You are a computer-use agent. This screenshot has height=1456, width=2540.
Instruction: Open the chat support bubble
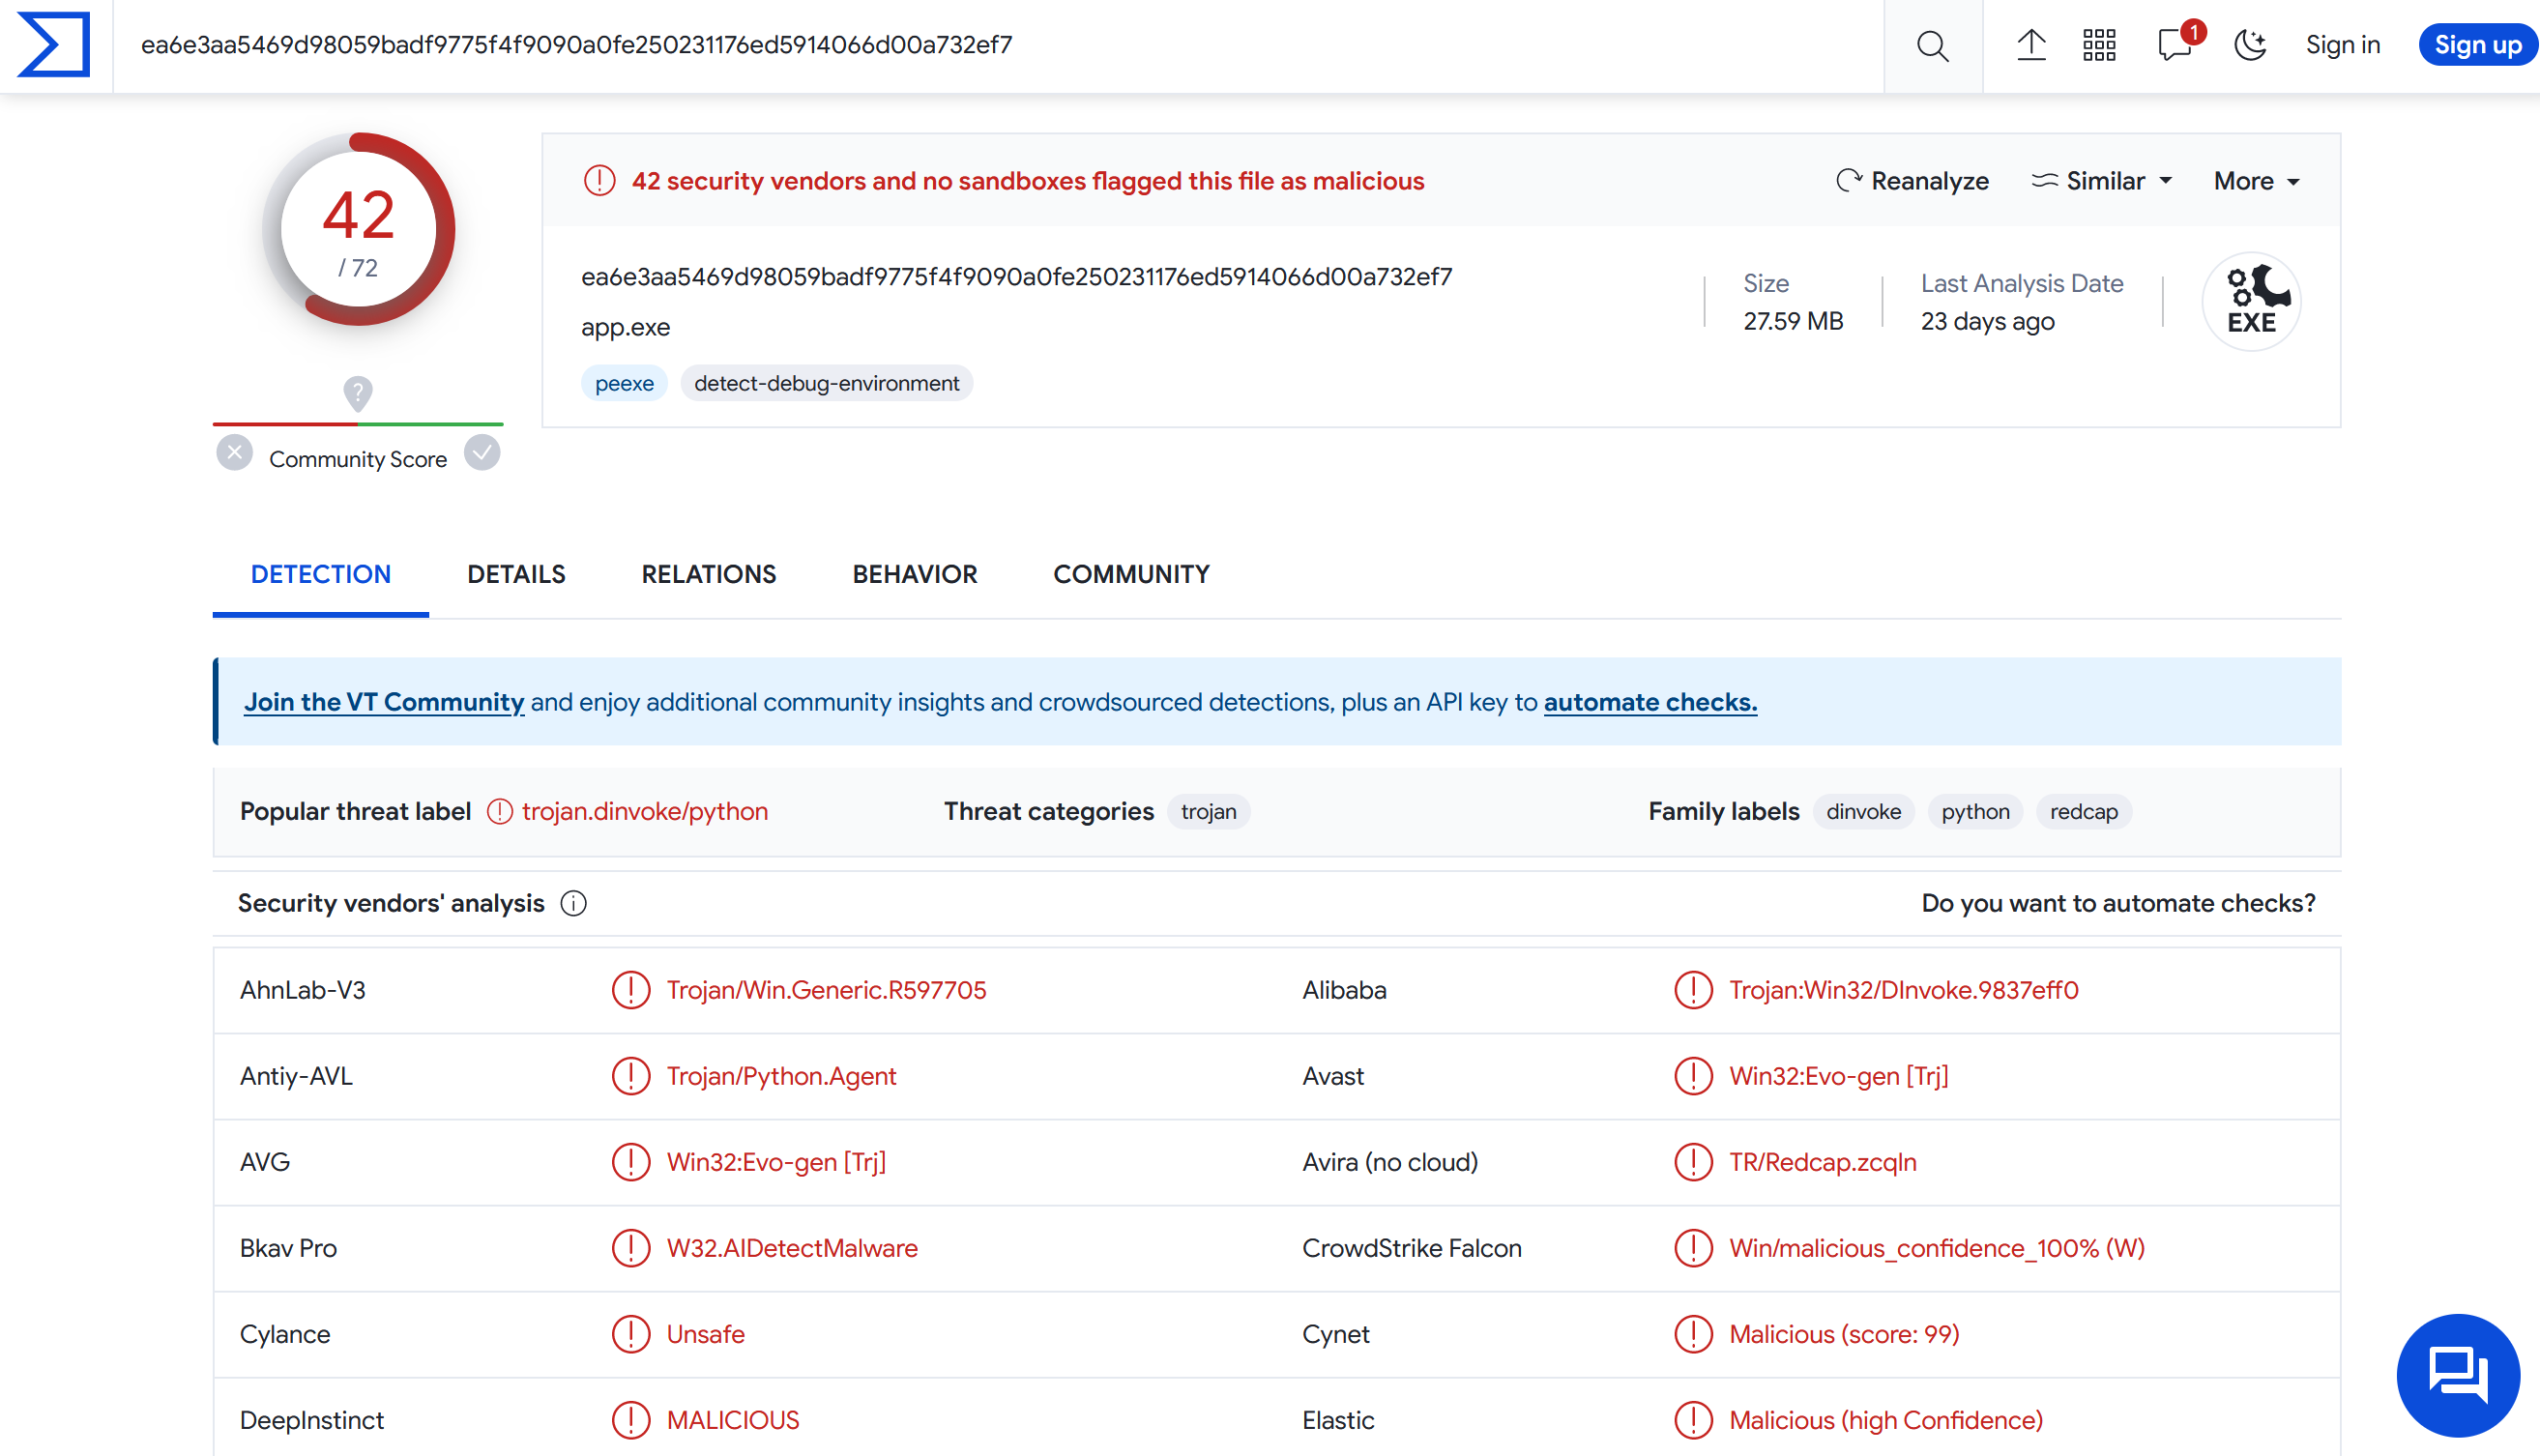pos(2458,1375)
